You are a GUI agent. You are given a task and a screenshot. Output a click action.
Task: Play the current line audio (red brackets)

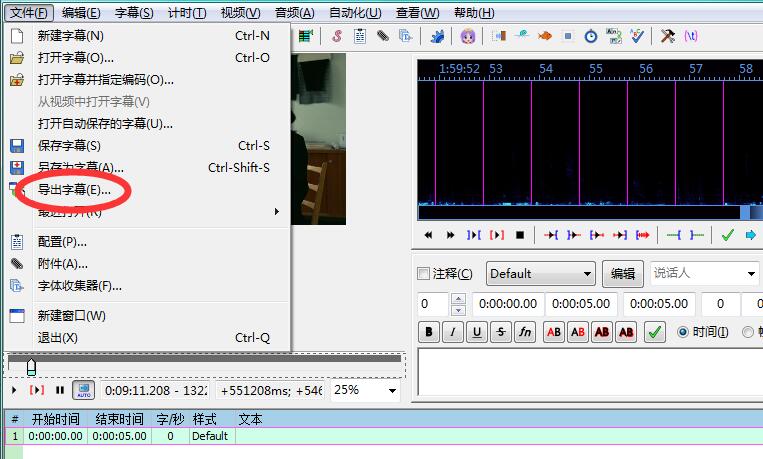497,235
